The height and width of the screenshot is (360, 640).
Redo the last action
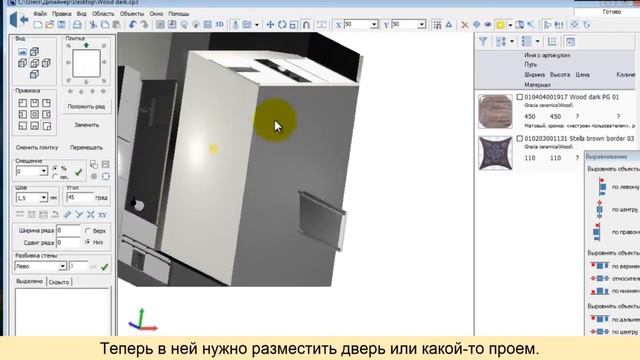(x=144, y=25)
